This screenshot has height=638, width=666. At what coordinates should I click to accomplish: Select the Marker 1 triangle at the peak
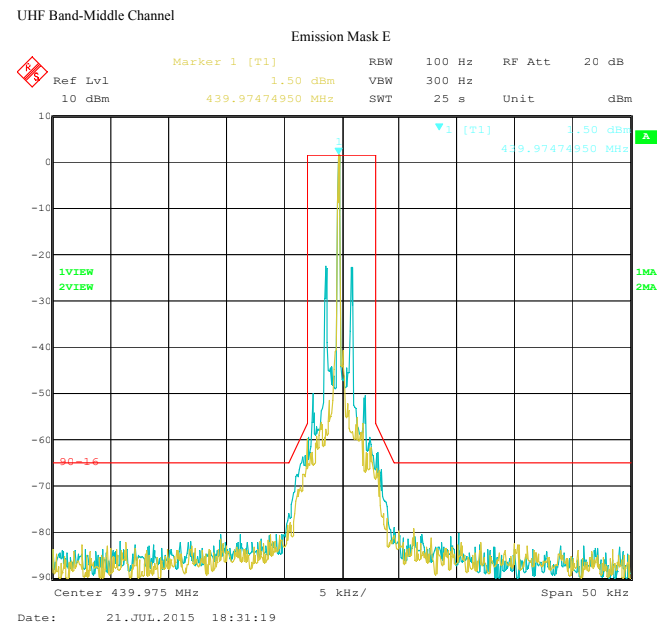point(338,151)
